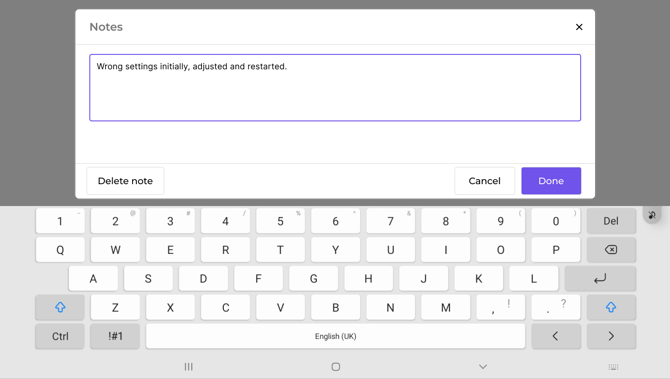Open keyboard switcher icon in navigation bar
670x379 pixels.
tap(613, 367)
